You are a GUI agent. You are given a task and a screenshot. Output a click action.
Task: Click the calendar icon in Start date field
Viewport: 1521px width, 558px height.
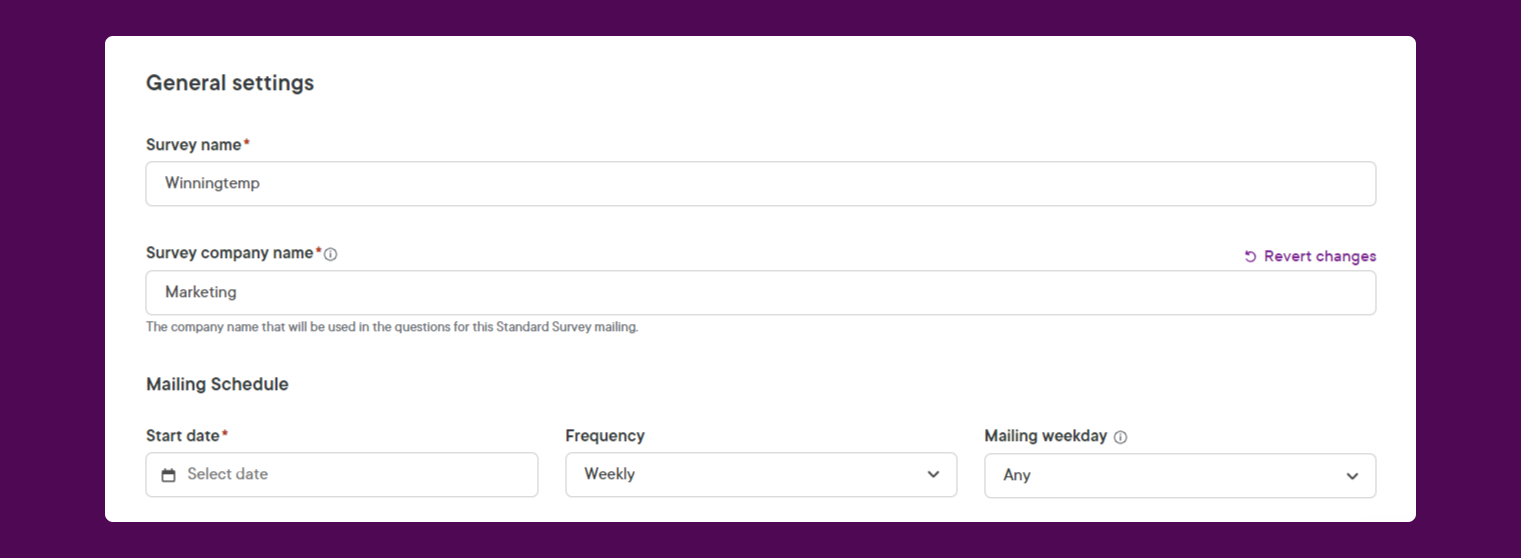click(169, 475)
